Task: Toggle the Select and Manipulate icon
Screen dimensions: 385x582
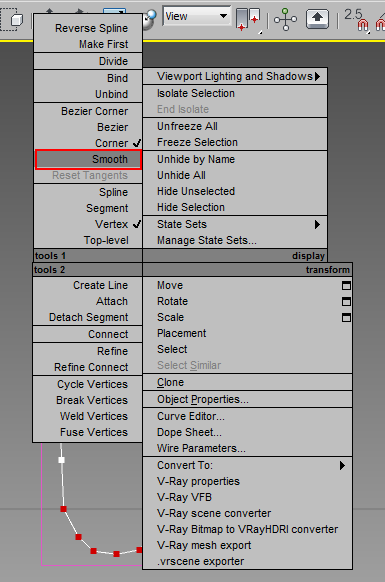Action: click(285, 19)
